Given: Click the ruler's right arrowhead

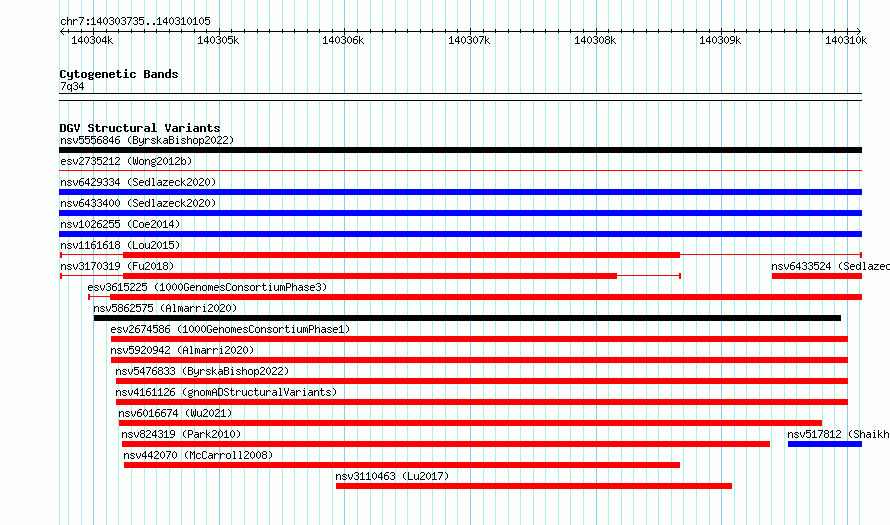Looking at the screenshot, I should coord(859,32).
